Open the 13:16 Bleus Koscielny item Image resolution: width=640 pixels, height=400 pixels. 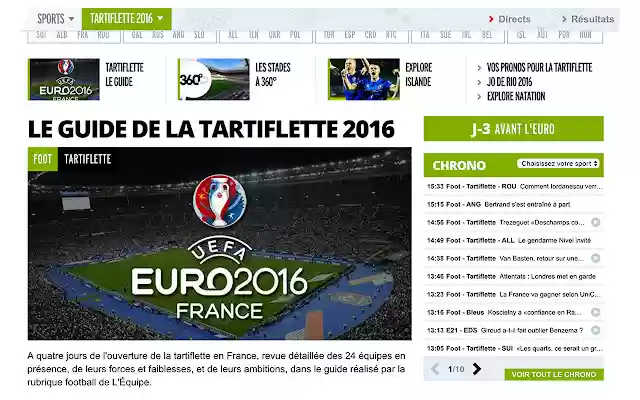click(506, 312)
